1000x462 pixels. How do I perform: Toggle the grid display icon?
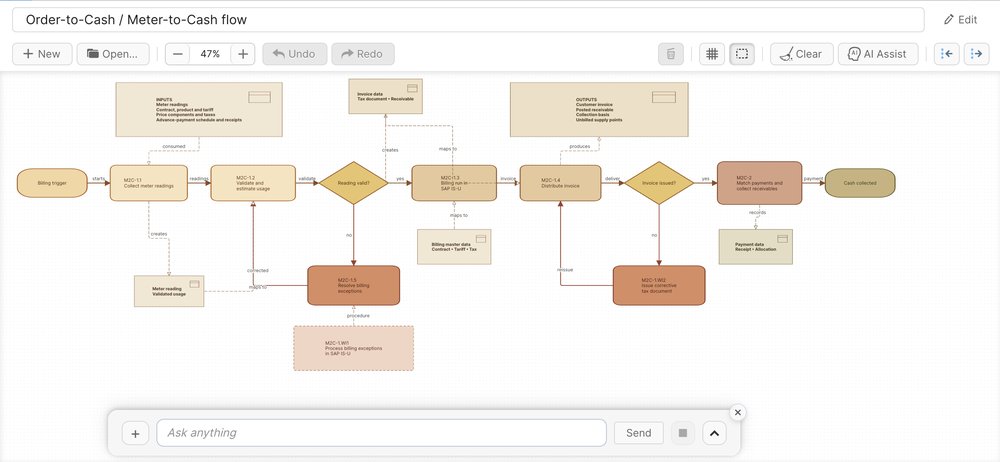coord(712,54)
